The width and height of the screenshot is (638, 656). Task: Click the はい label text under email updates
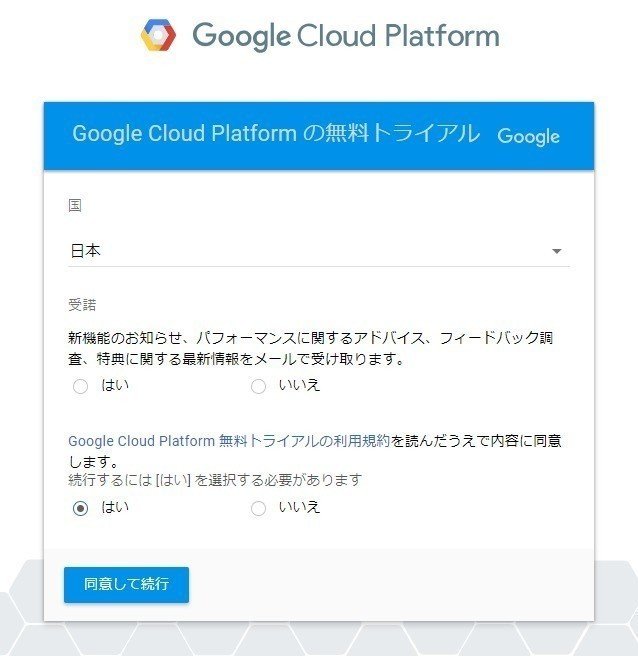pyautogui.click(x=115, y=386)
